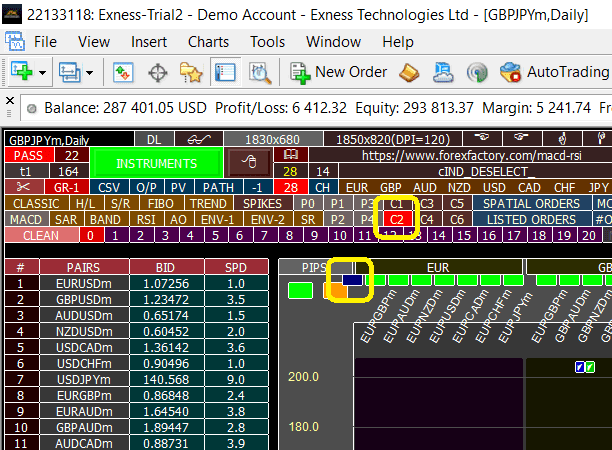The image size is (612, 450).
Task: Select the 1830x680 size button
Action: (272, 139)
